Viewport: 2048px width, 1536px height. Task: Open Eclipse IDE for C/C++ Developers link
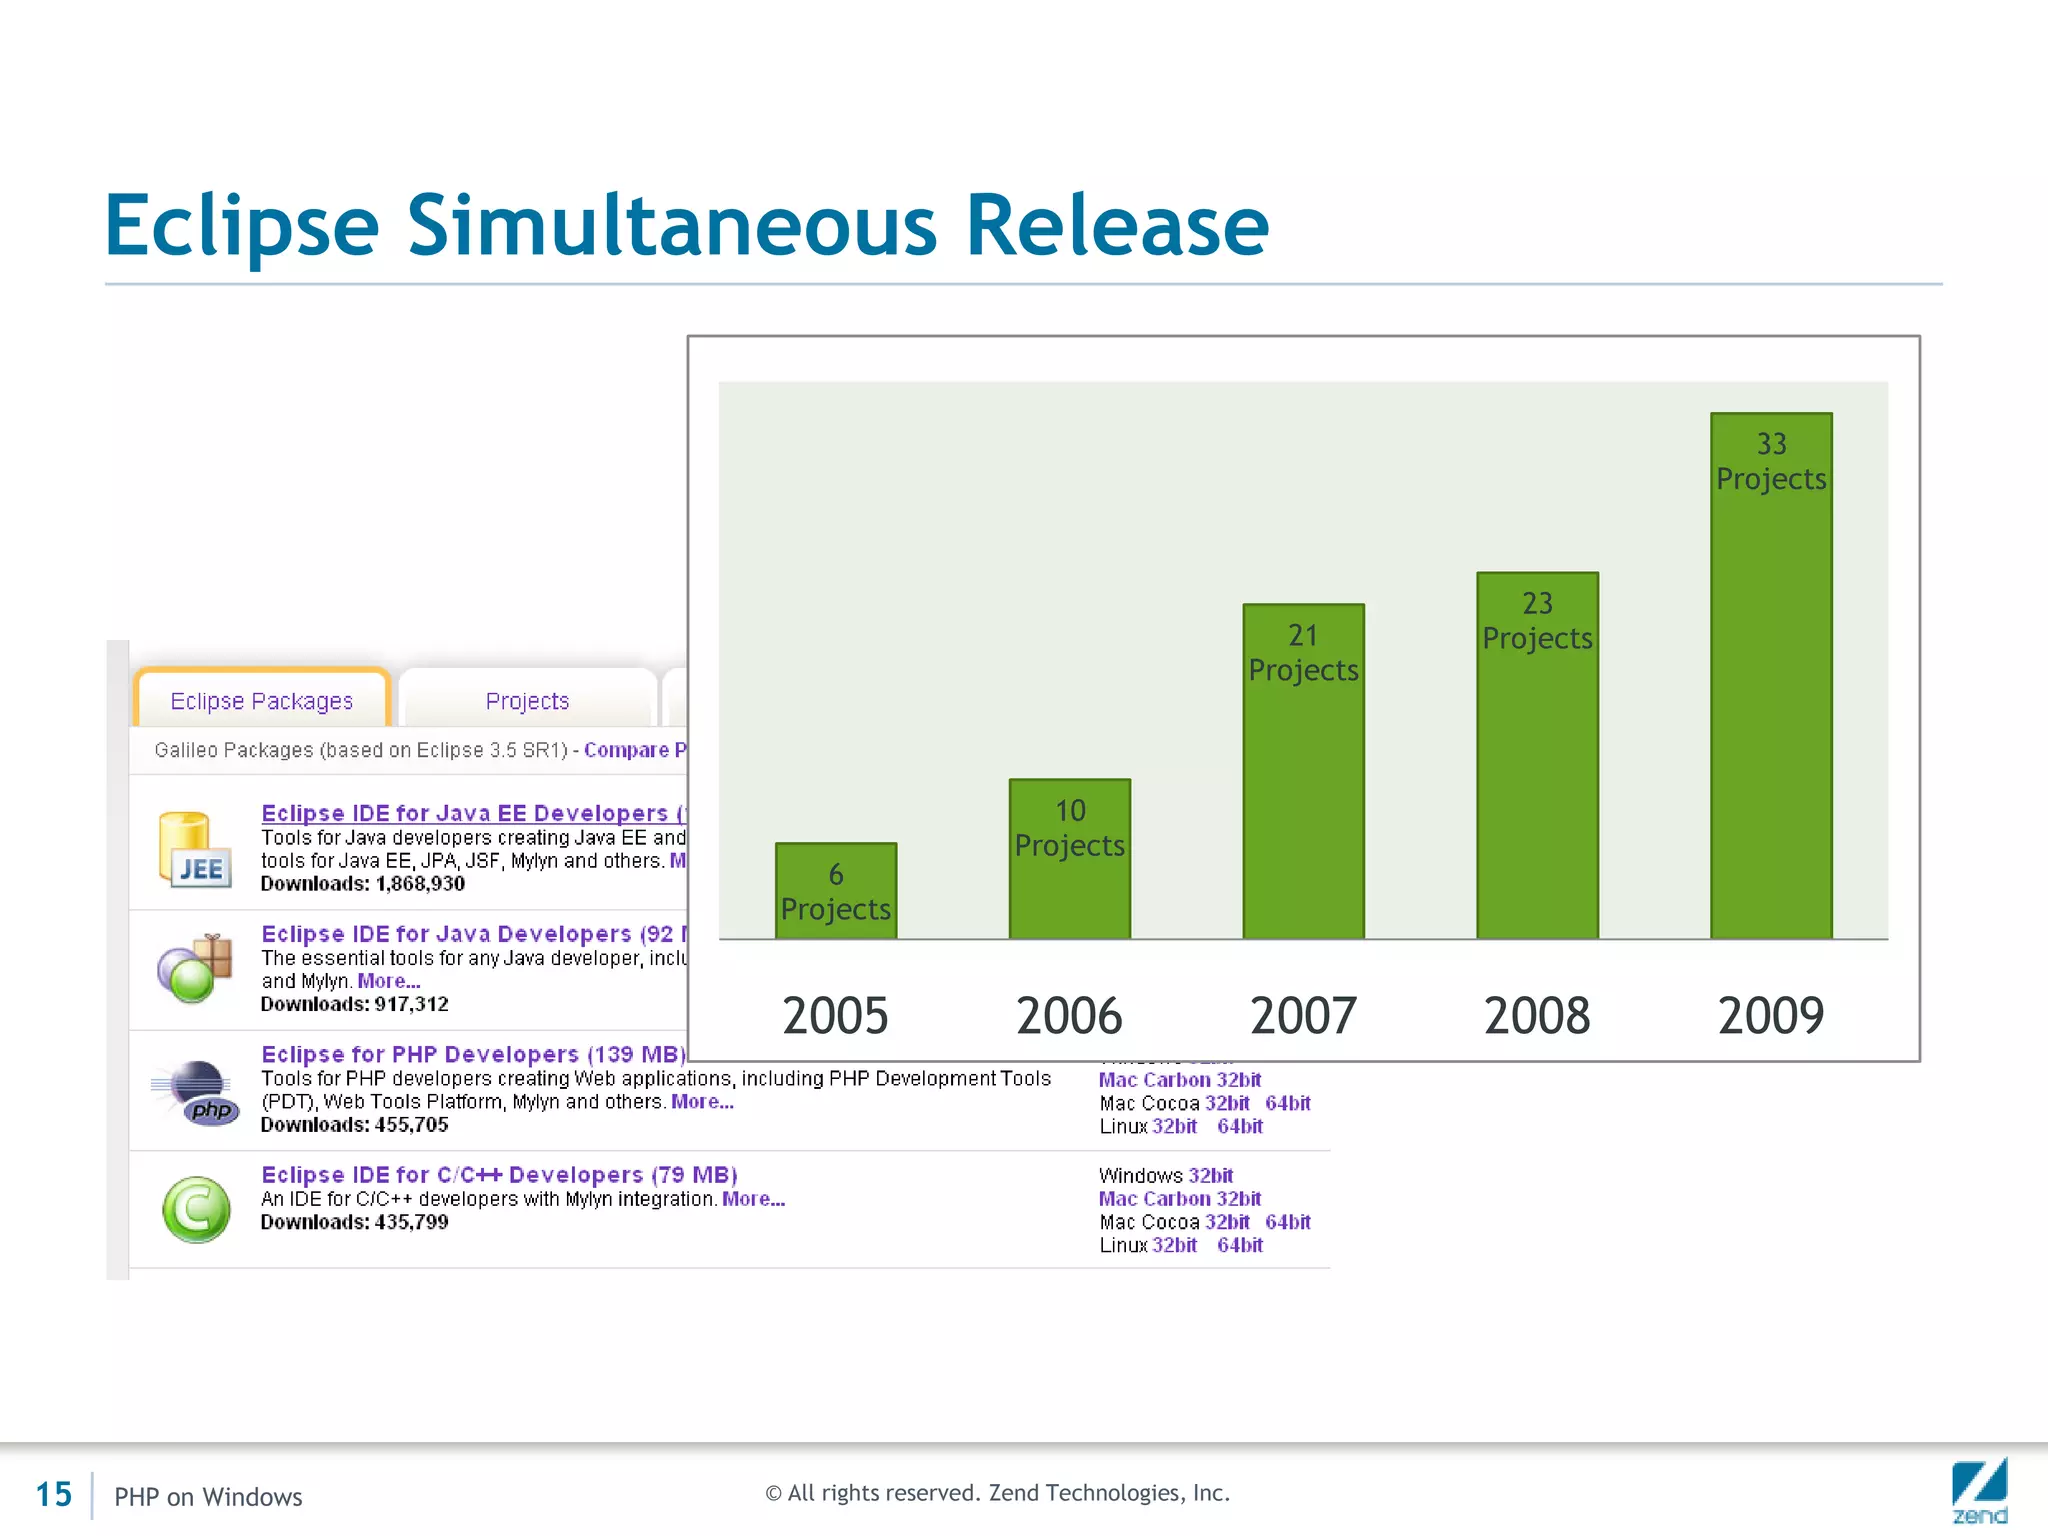pyautogui.click(x=499, y=1174)
